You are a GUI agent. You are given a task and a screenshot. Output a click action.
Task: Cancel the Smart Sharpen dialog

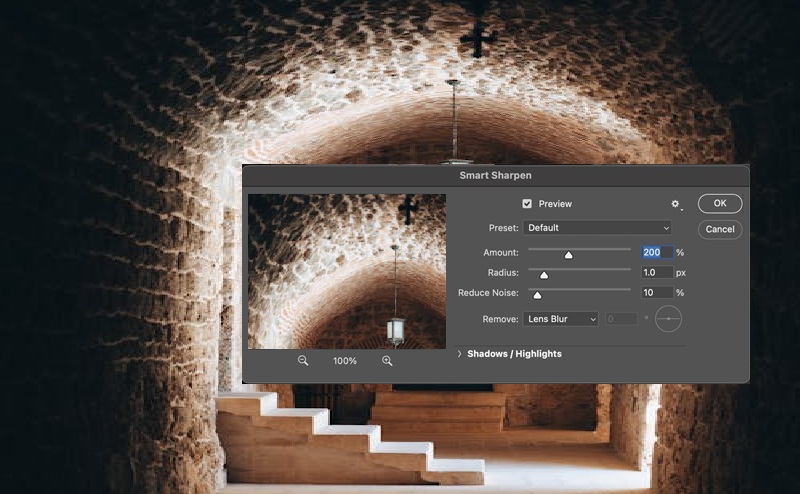pos(720,229)
